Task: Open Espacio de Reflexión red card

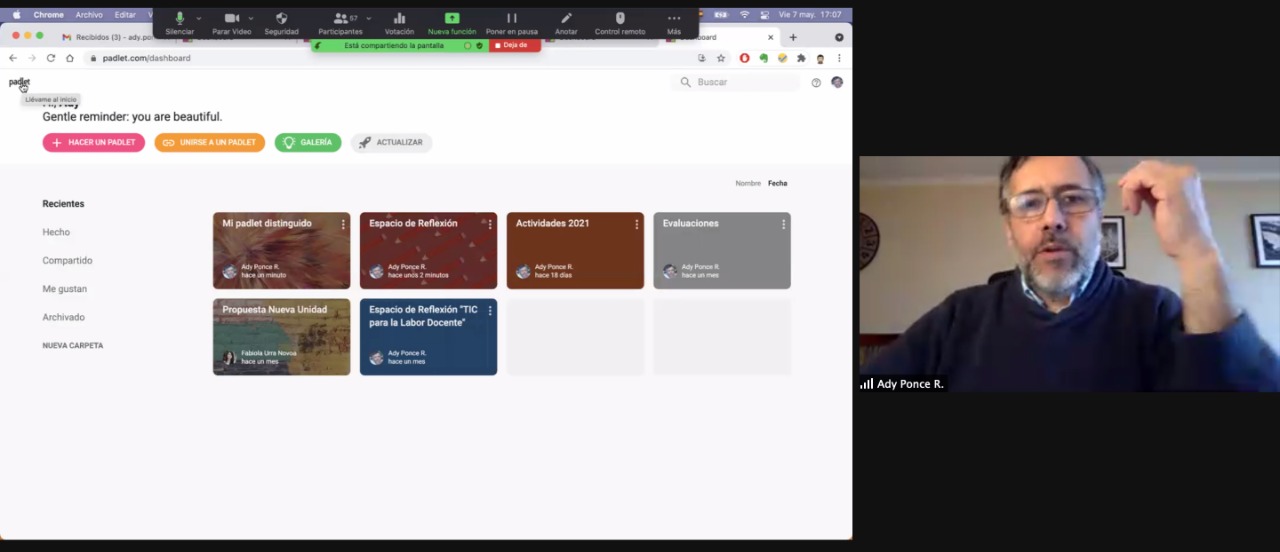Action: [428, 251]
